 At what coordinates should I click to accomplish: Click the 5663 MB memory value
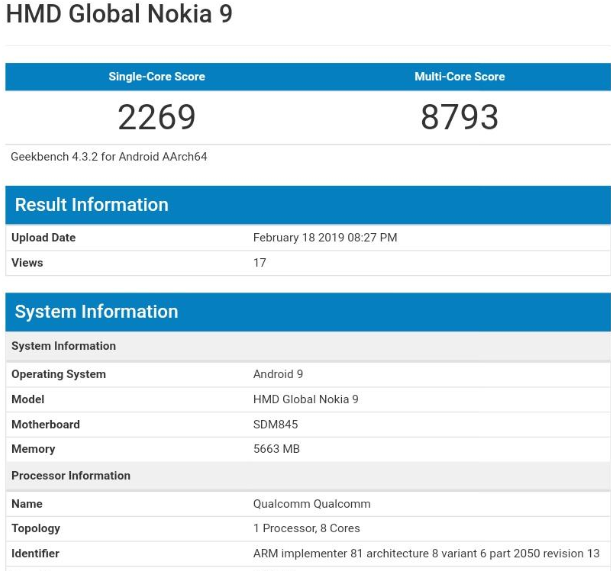pyautogui.click(x=276, y=449)
